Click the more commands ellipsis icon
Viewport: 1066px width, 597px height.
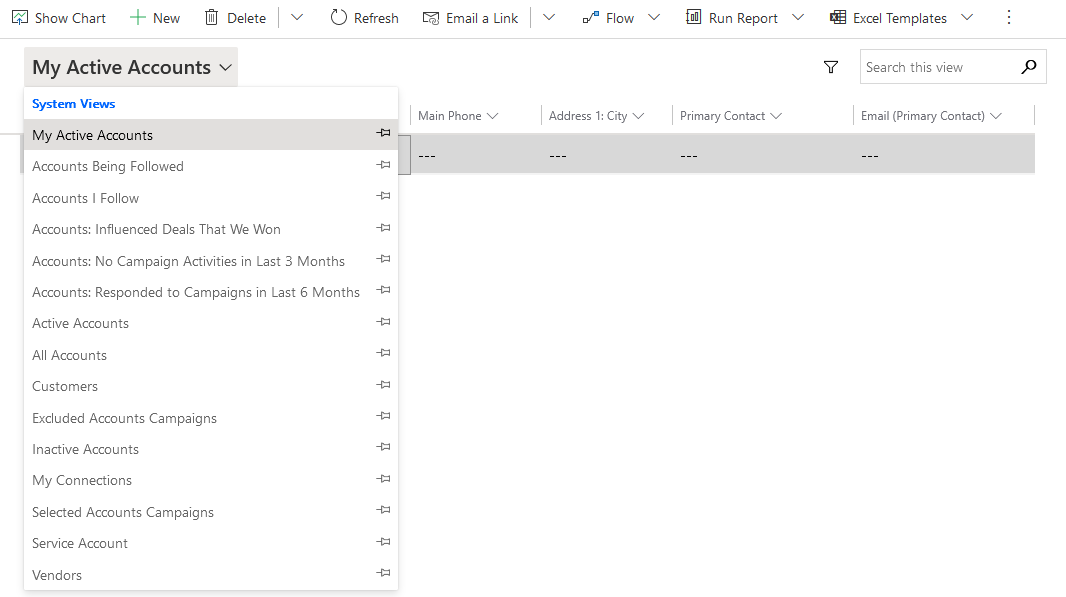[1009, 17]
